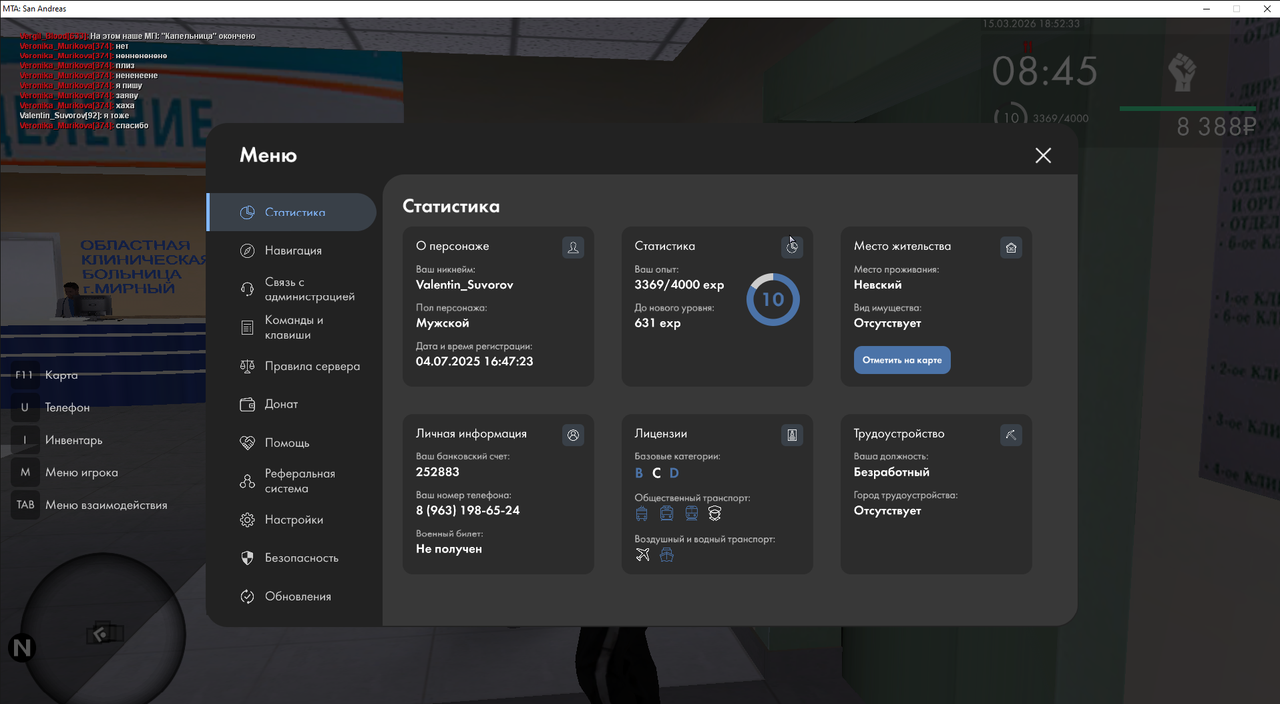Click the I Инвентарь hint

pos(57,440)
